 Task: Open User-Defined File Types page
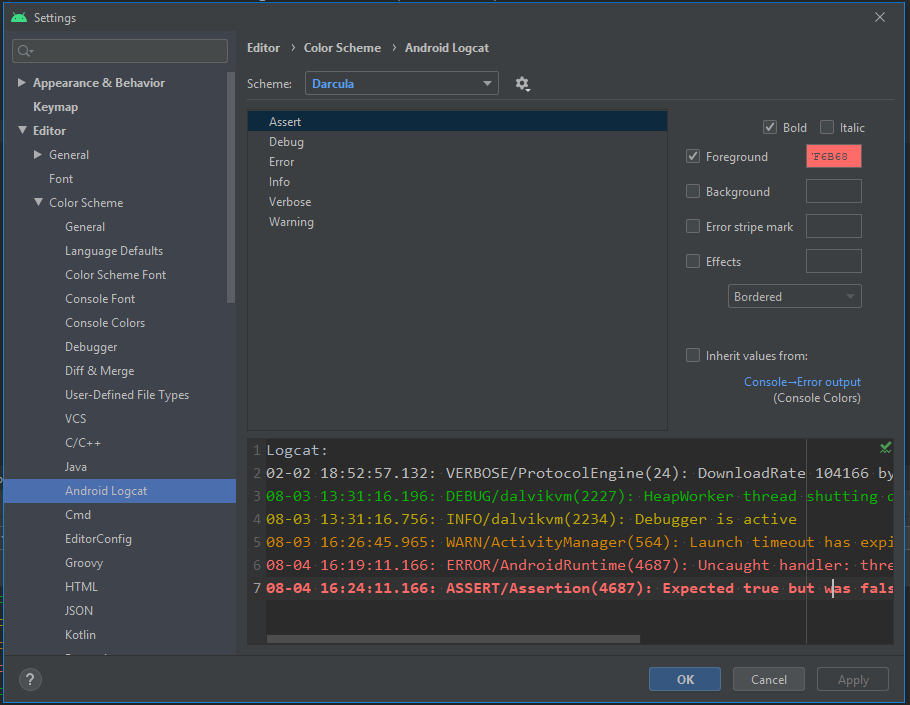click(x=127, y=395)
